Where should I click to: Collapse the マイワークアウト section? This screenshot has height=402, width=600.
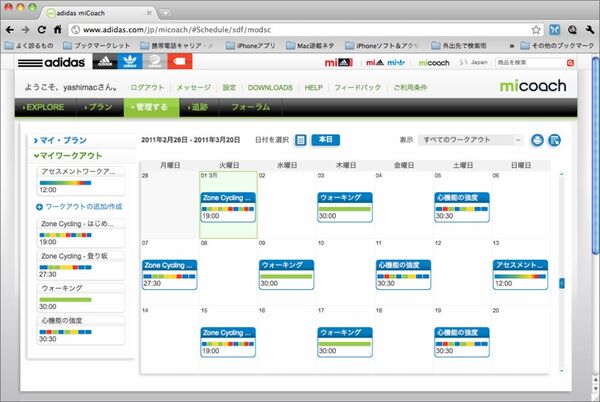(68, 156)
